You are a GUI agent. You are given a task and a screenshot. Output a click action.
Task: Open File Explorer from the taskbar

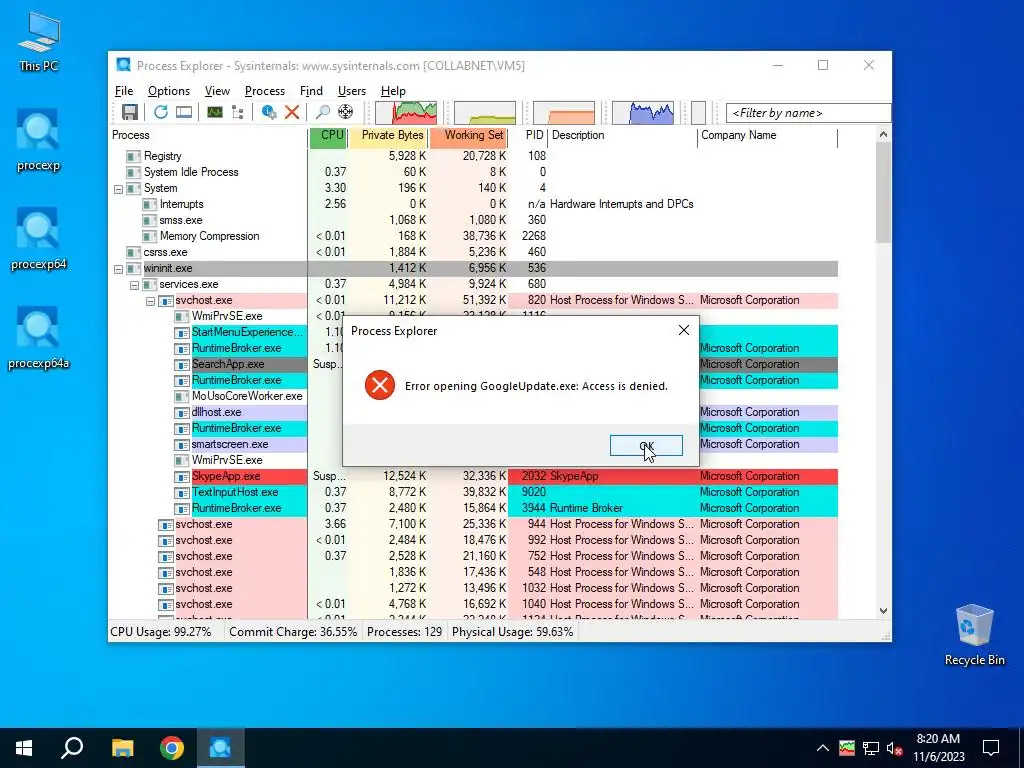(122, 748)
